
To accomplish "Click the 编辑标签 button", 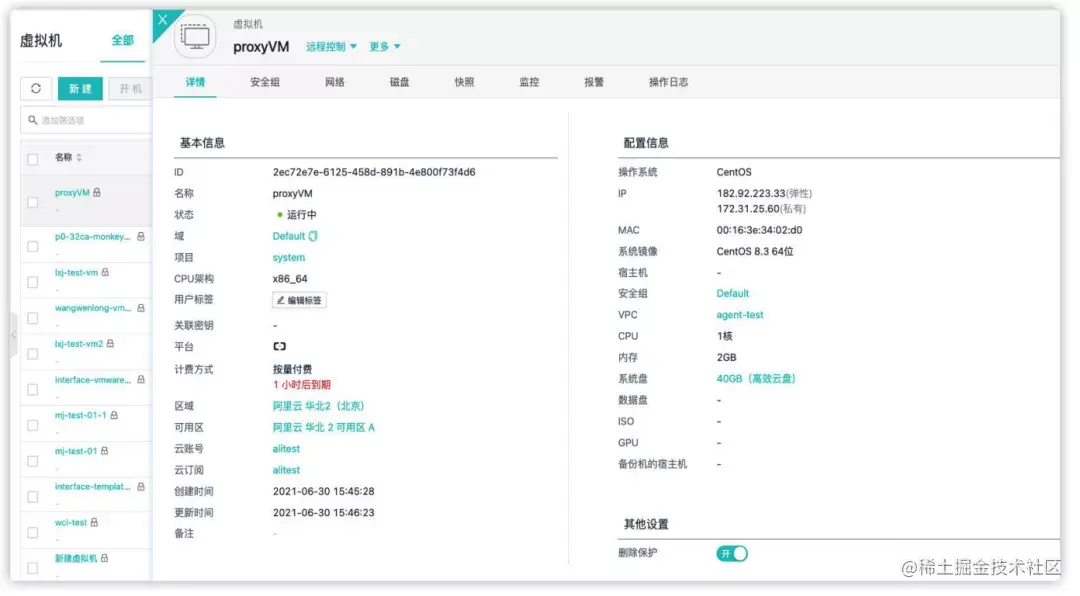I will [x=298, y=299].
